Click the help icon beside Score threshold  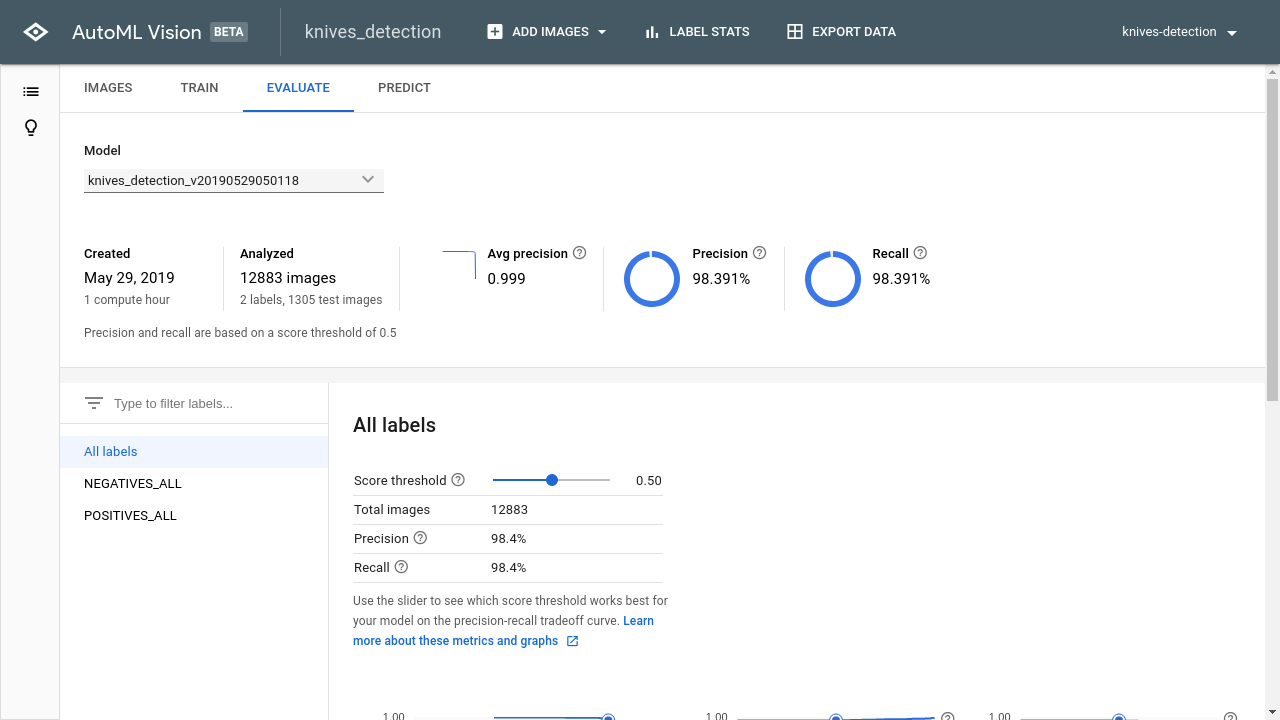coord(458,480)
